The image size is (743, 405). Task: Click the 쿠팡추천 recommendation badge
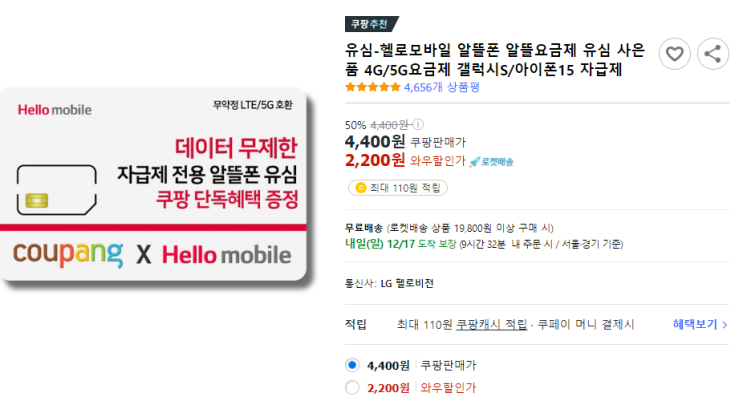371,24
